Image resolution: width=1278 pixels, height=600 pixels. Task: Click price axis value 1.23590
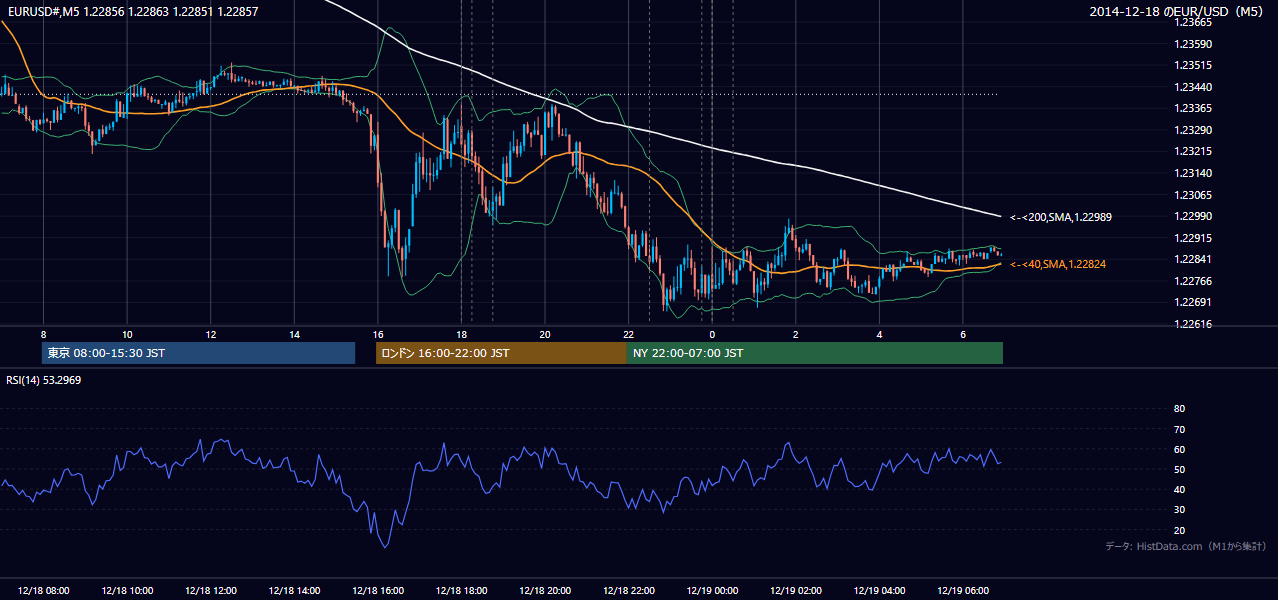(x=1193, y=44)
